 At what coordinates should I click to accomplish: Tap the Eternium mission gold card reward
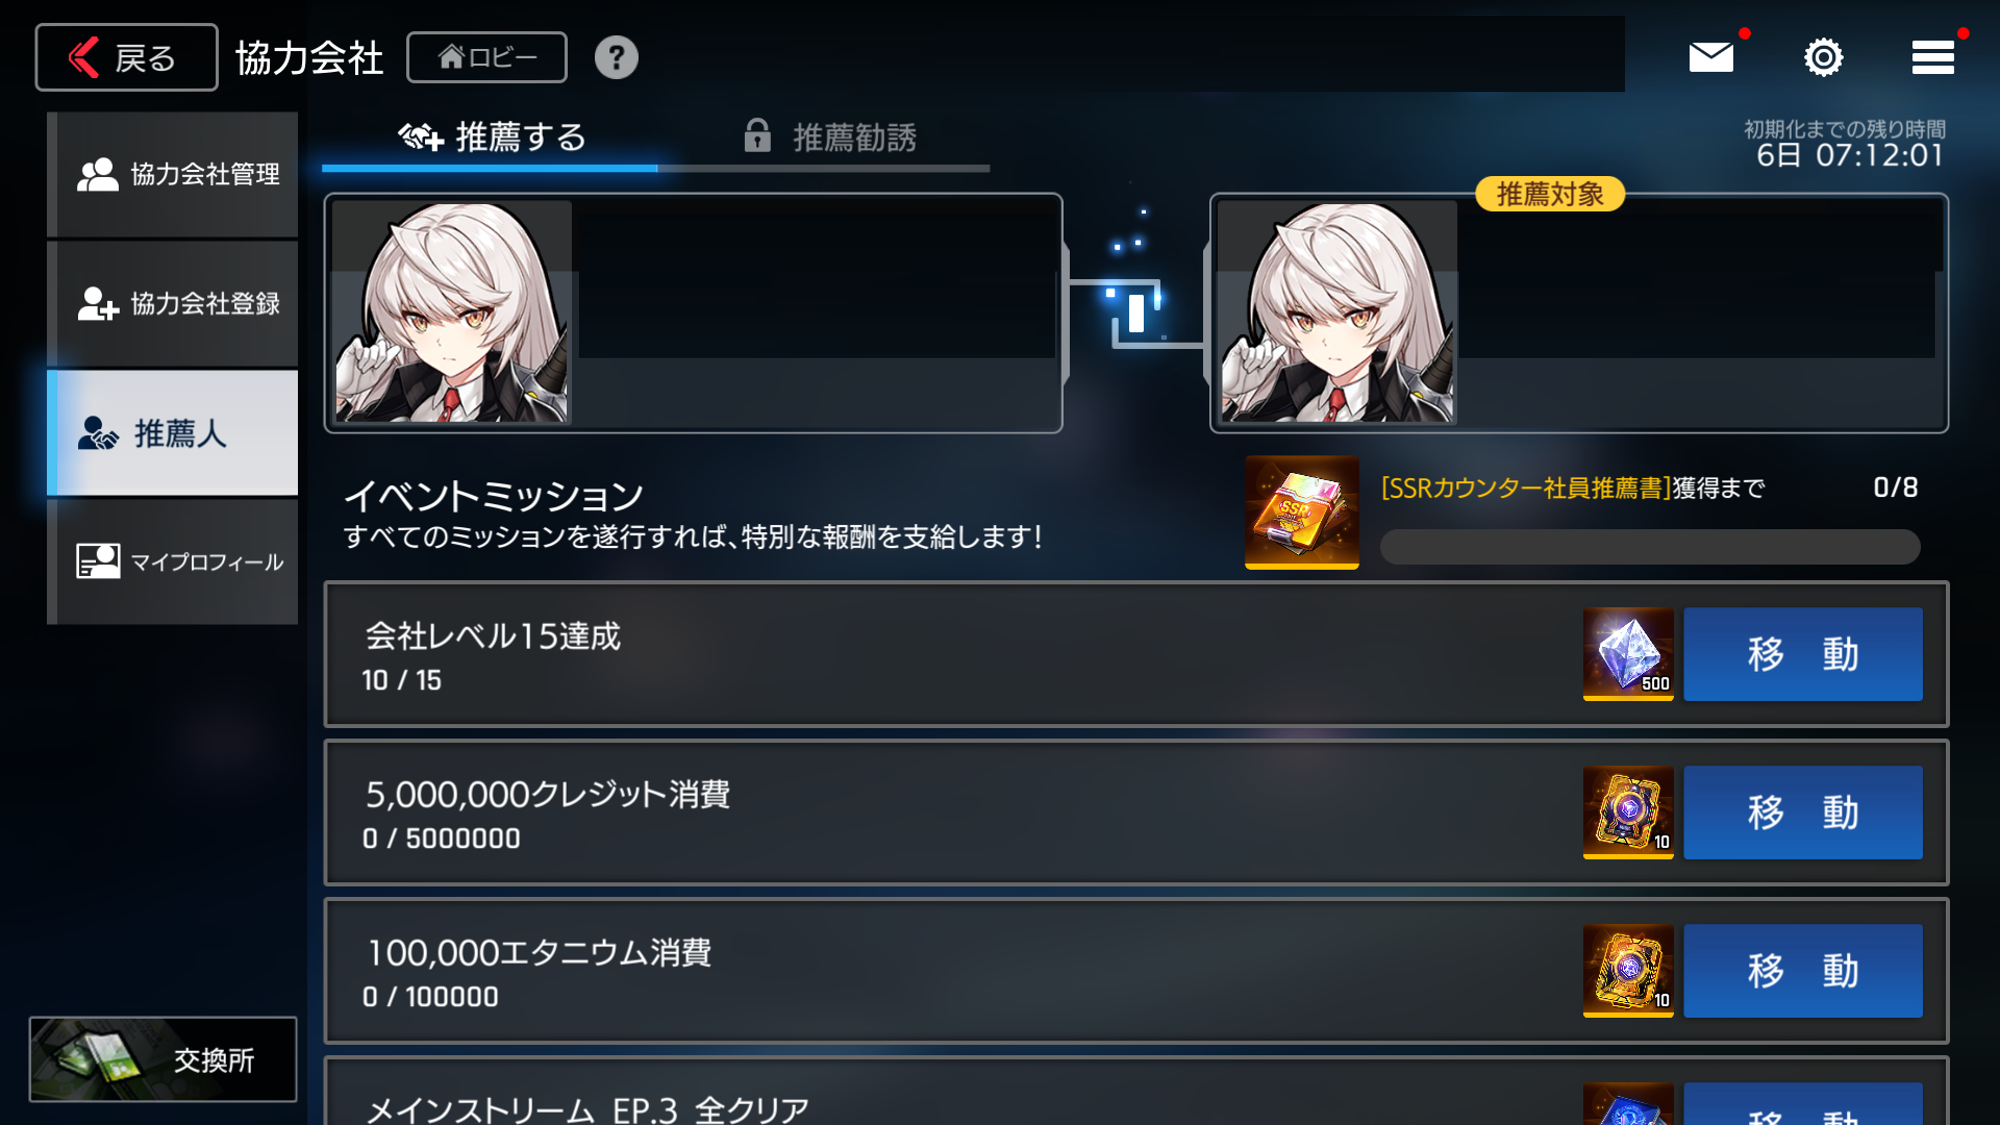[x=1628, y=970]
